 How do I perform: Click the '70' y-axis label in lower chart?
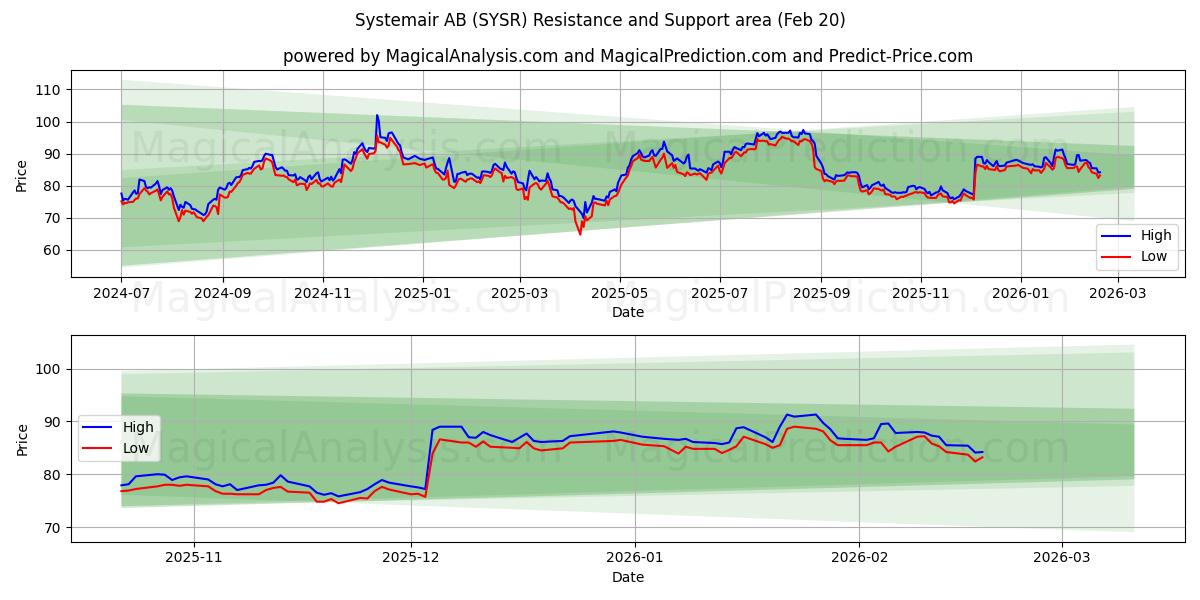[52, 527]
